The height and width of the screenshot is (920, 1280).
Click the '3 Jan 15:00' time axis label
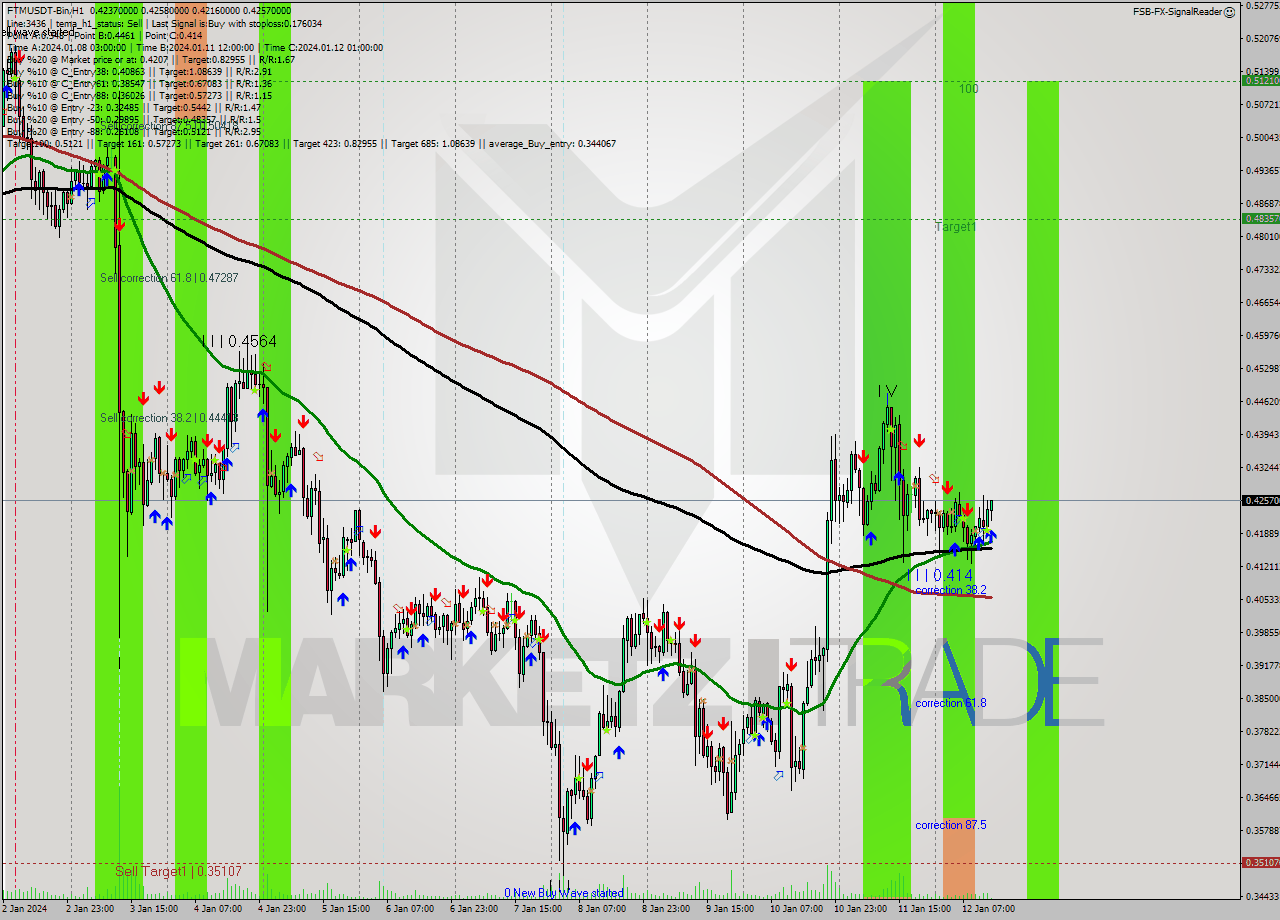[x=155, y=909]
